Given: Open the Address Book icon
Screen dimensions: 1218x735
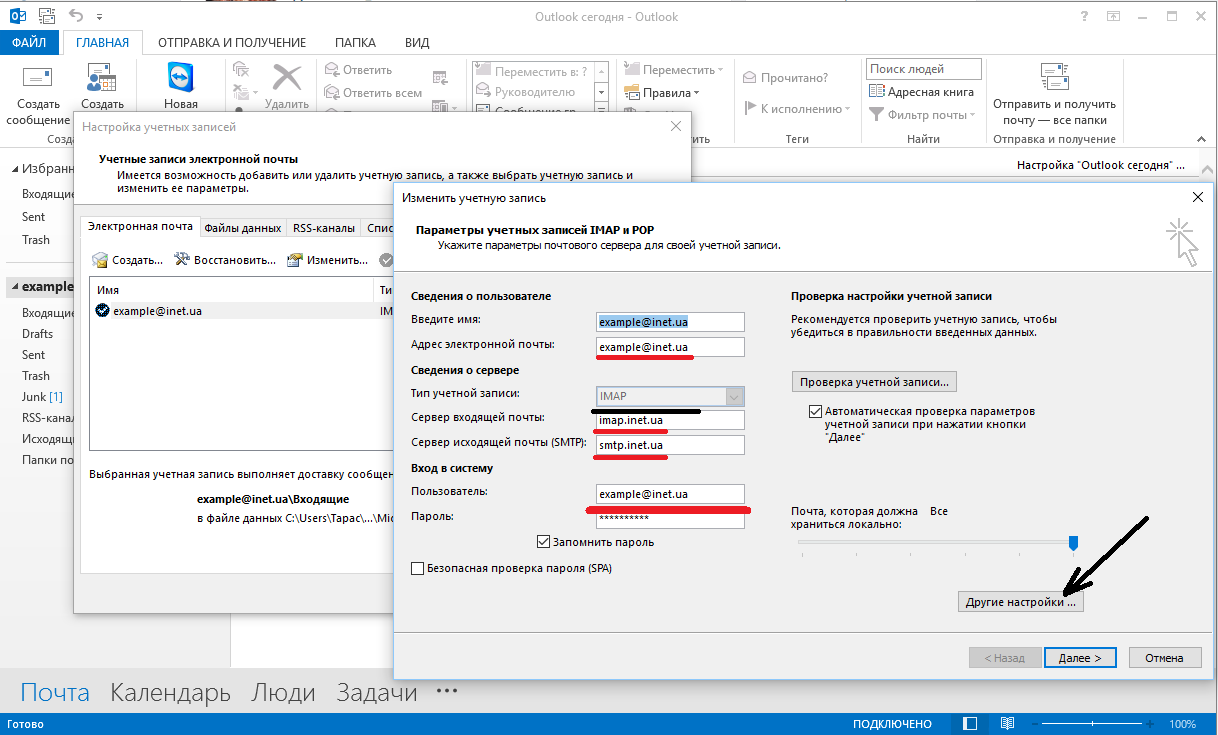Looking at the screenshot, I should pyautogui.click(x=876, y=92).
